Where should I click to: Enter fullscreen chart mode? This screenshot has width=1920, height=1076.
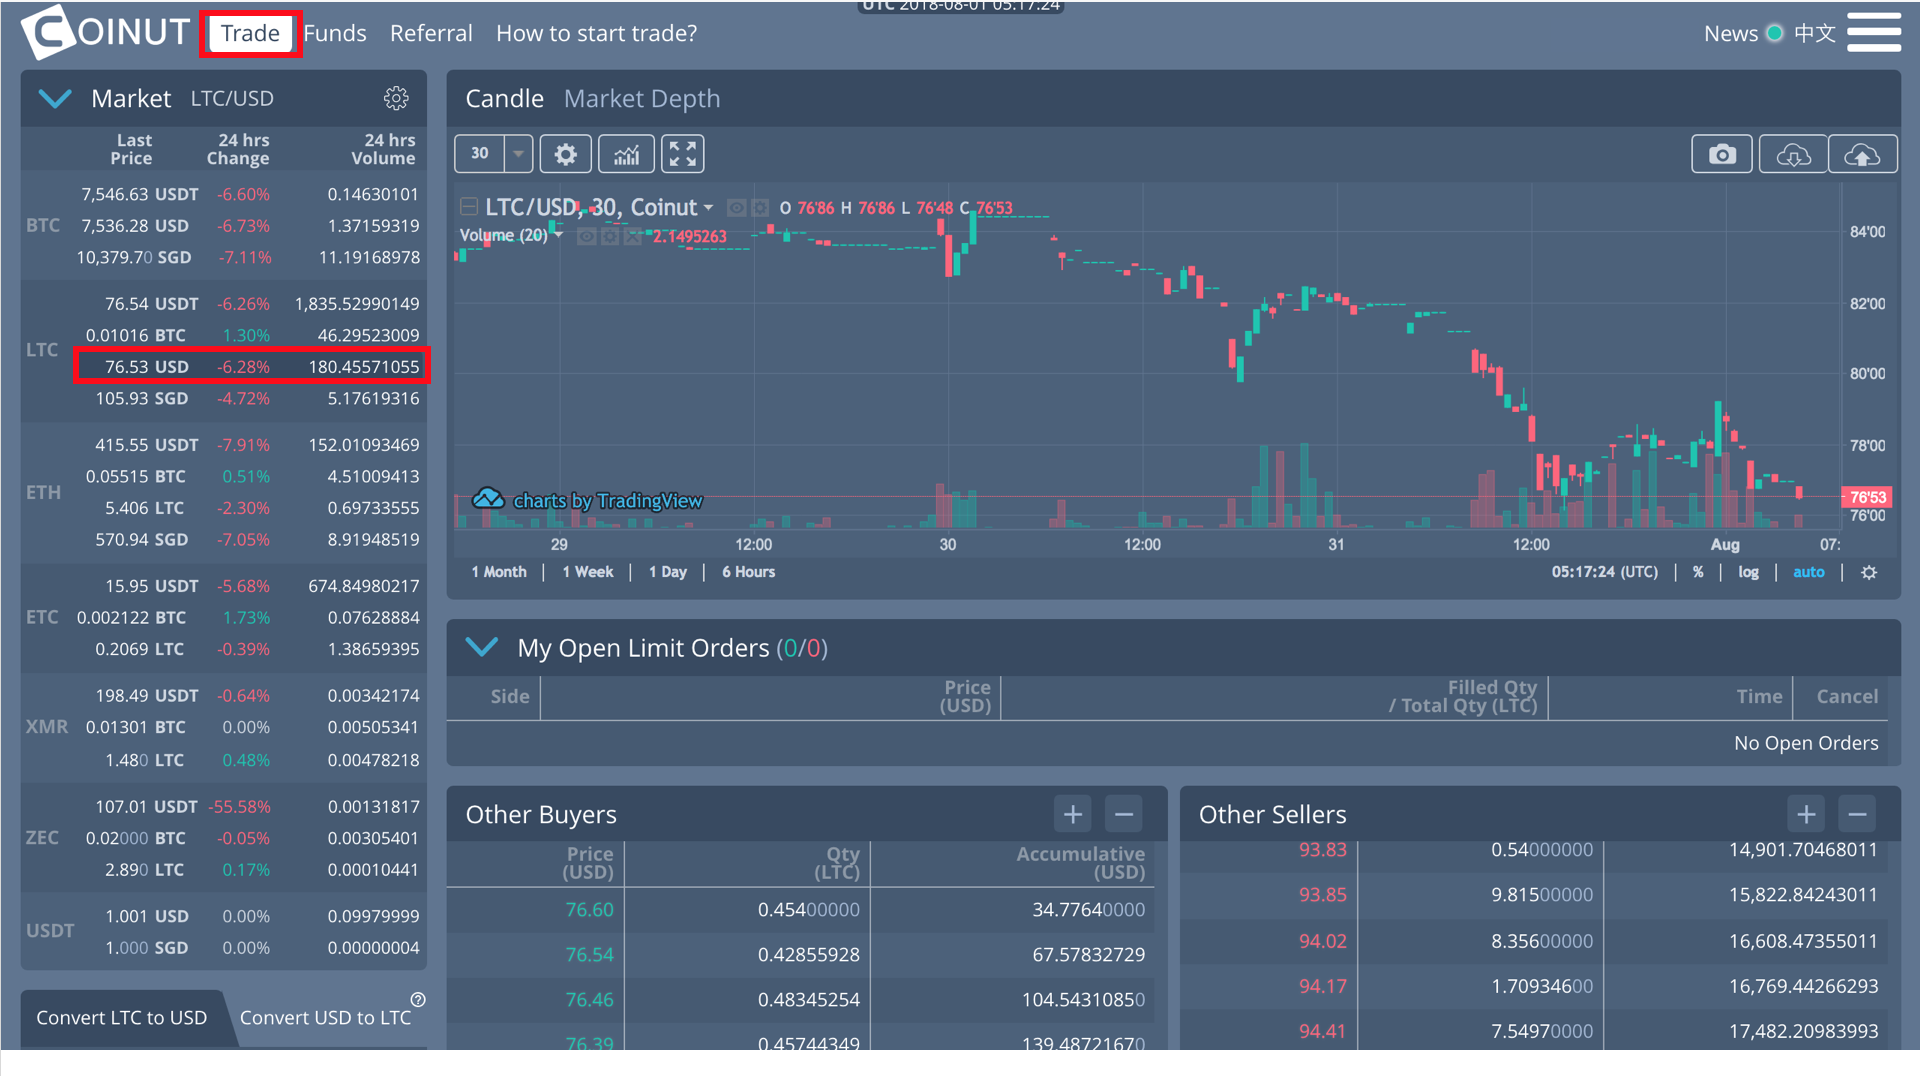pos(683,155)
